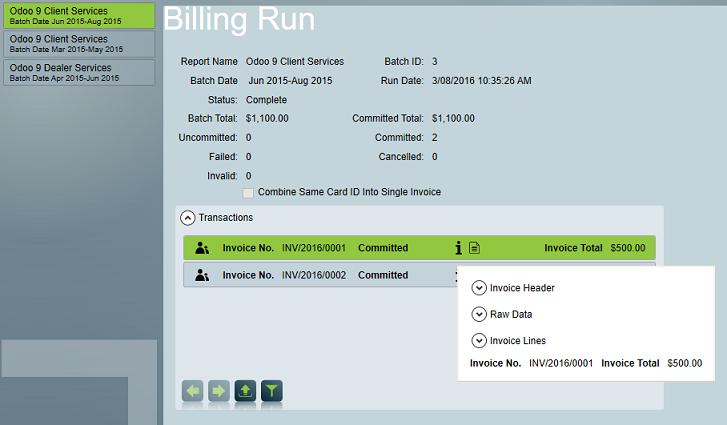Image resolution: width=727 pixels, height=425 pixels.
Task: Click the Committed status of invoice INV/2016/0001
Action: pyautogui.click(x=383, y=248)
